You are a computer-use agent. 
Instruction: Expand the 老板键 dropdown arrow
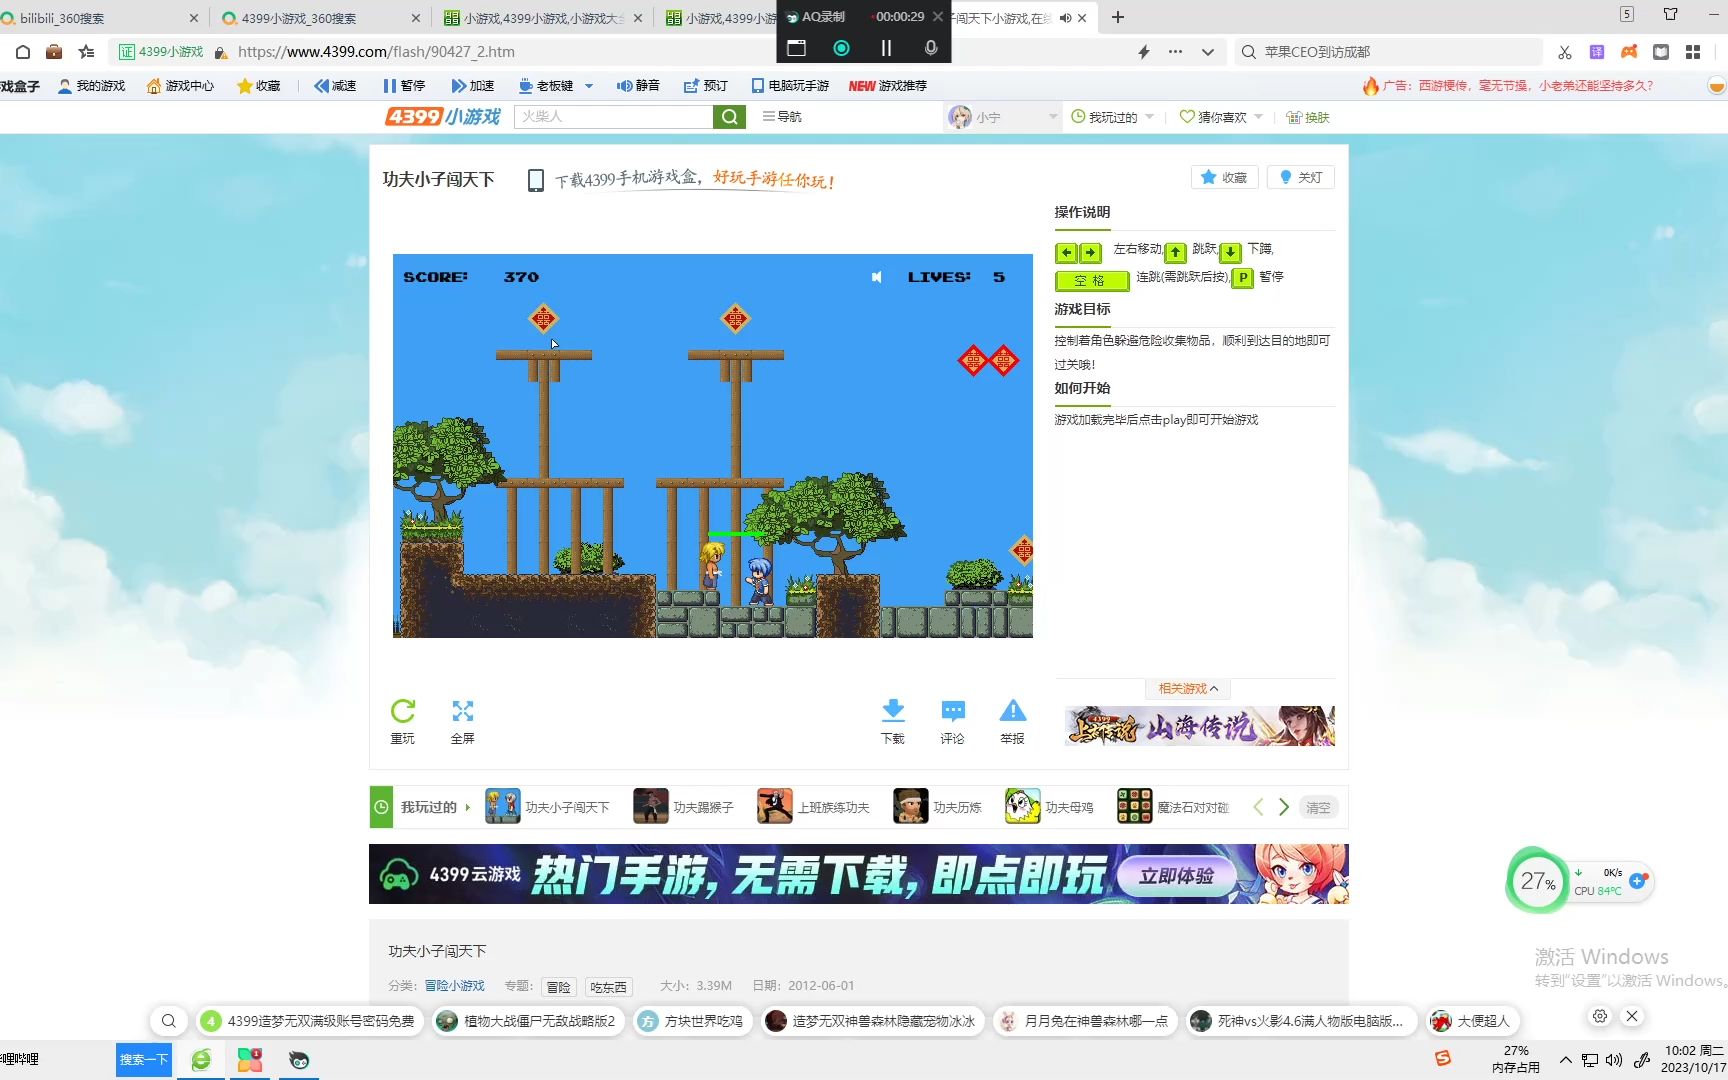click(x=589, y=86)
